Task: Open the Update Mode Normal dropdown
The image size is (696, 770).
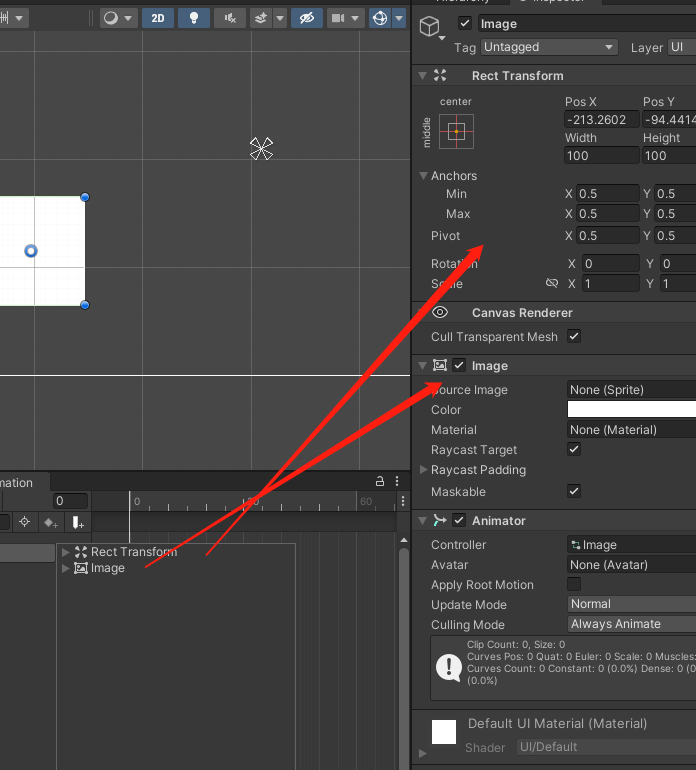Action: tap(632, 604)
